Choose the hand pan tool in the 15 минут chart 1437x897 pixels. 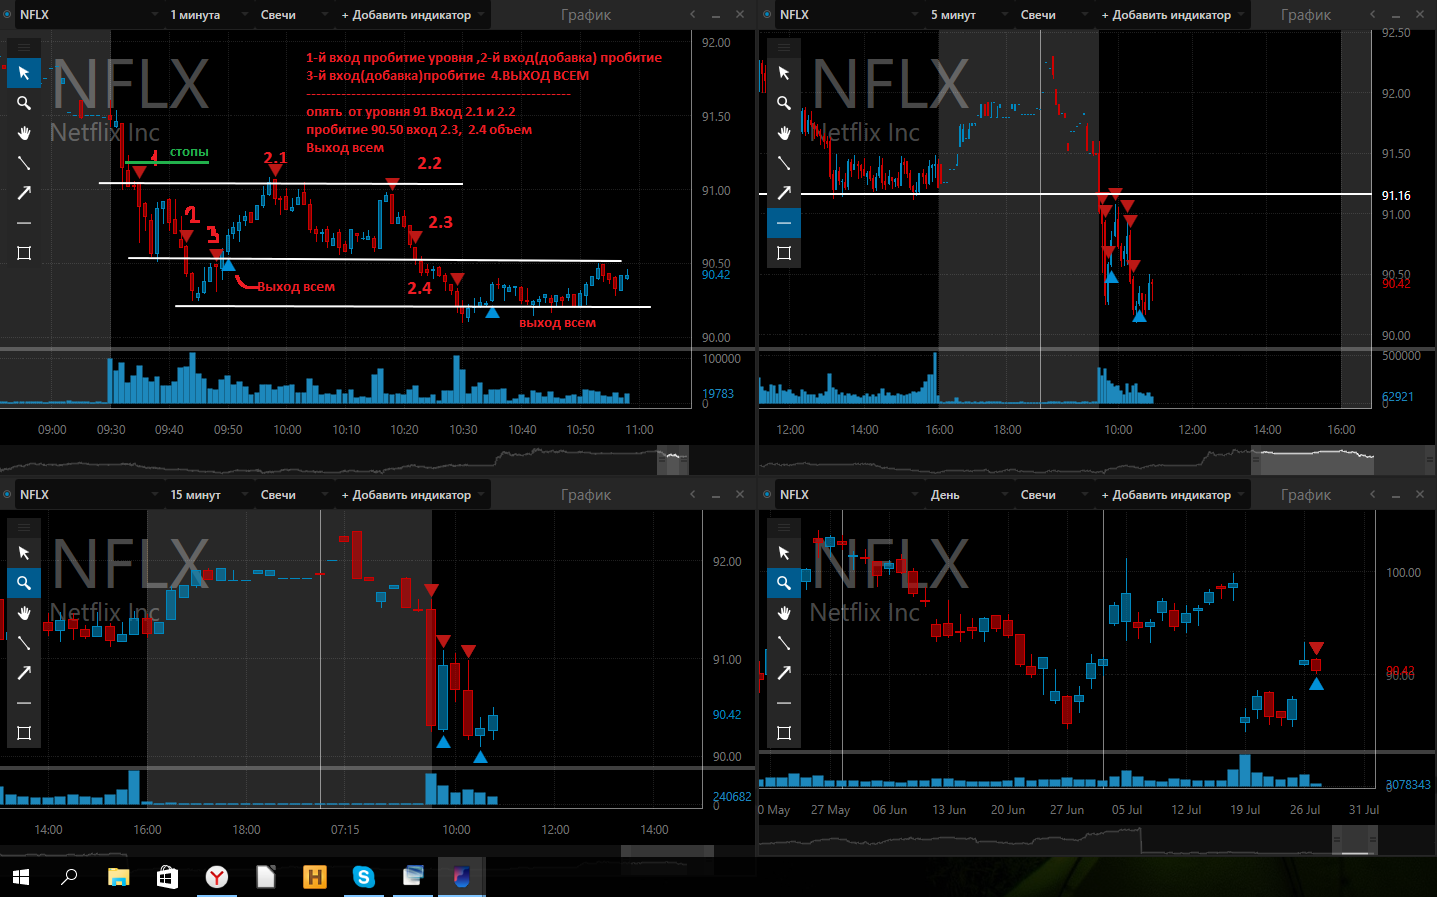[x=24, y=613]
